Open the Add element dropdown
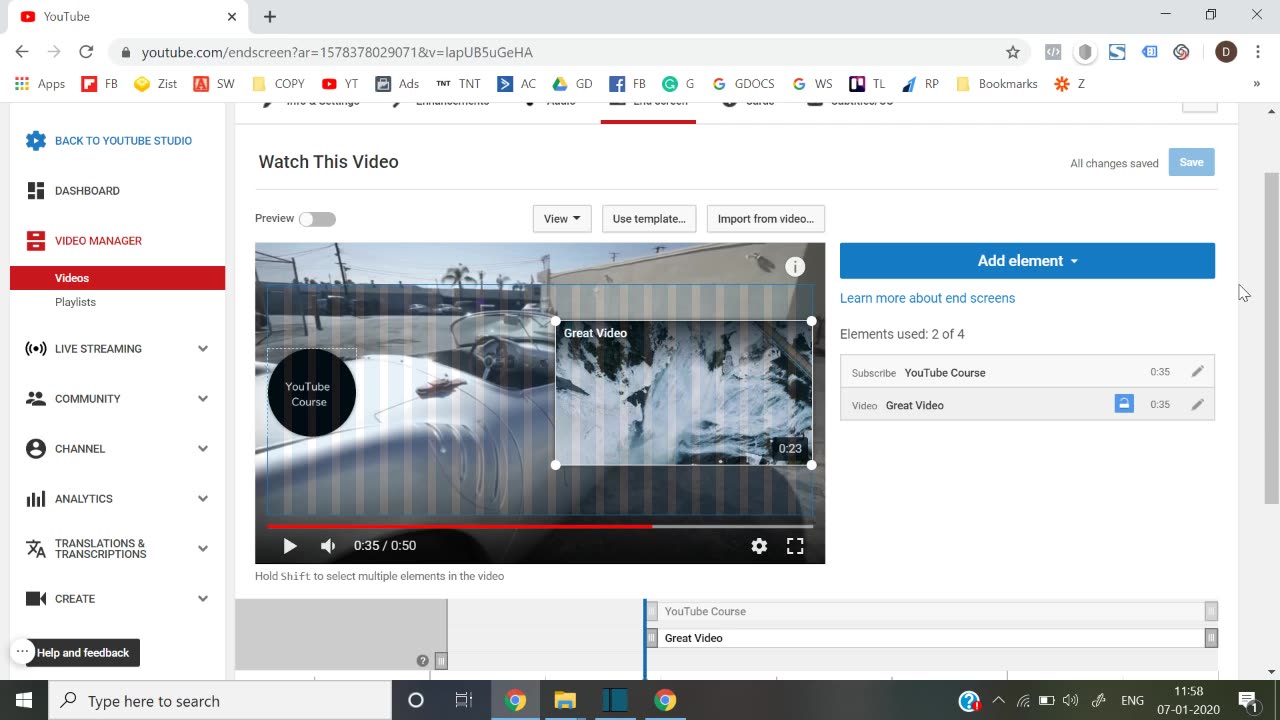This screenshot has height=720, width=1280. 1027,261
